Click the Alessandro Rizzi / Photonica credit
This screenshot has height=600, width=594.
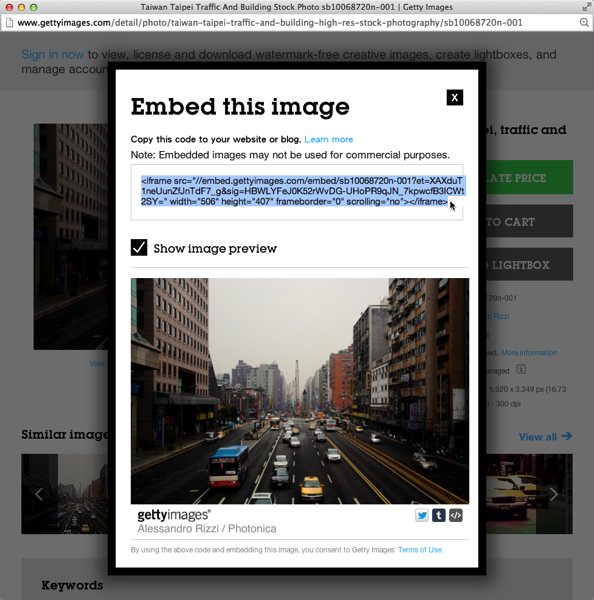click(207, 528)
